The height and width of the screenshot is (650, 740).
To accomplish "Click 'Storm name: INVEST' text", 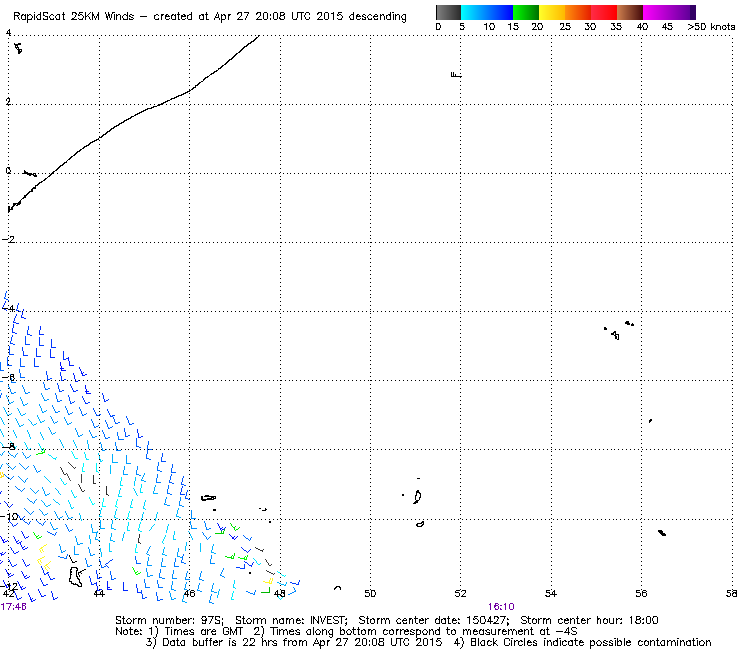I will [x=291, y=620].
